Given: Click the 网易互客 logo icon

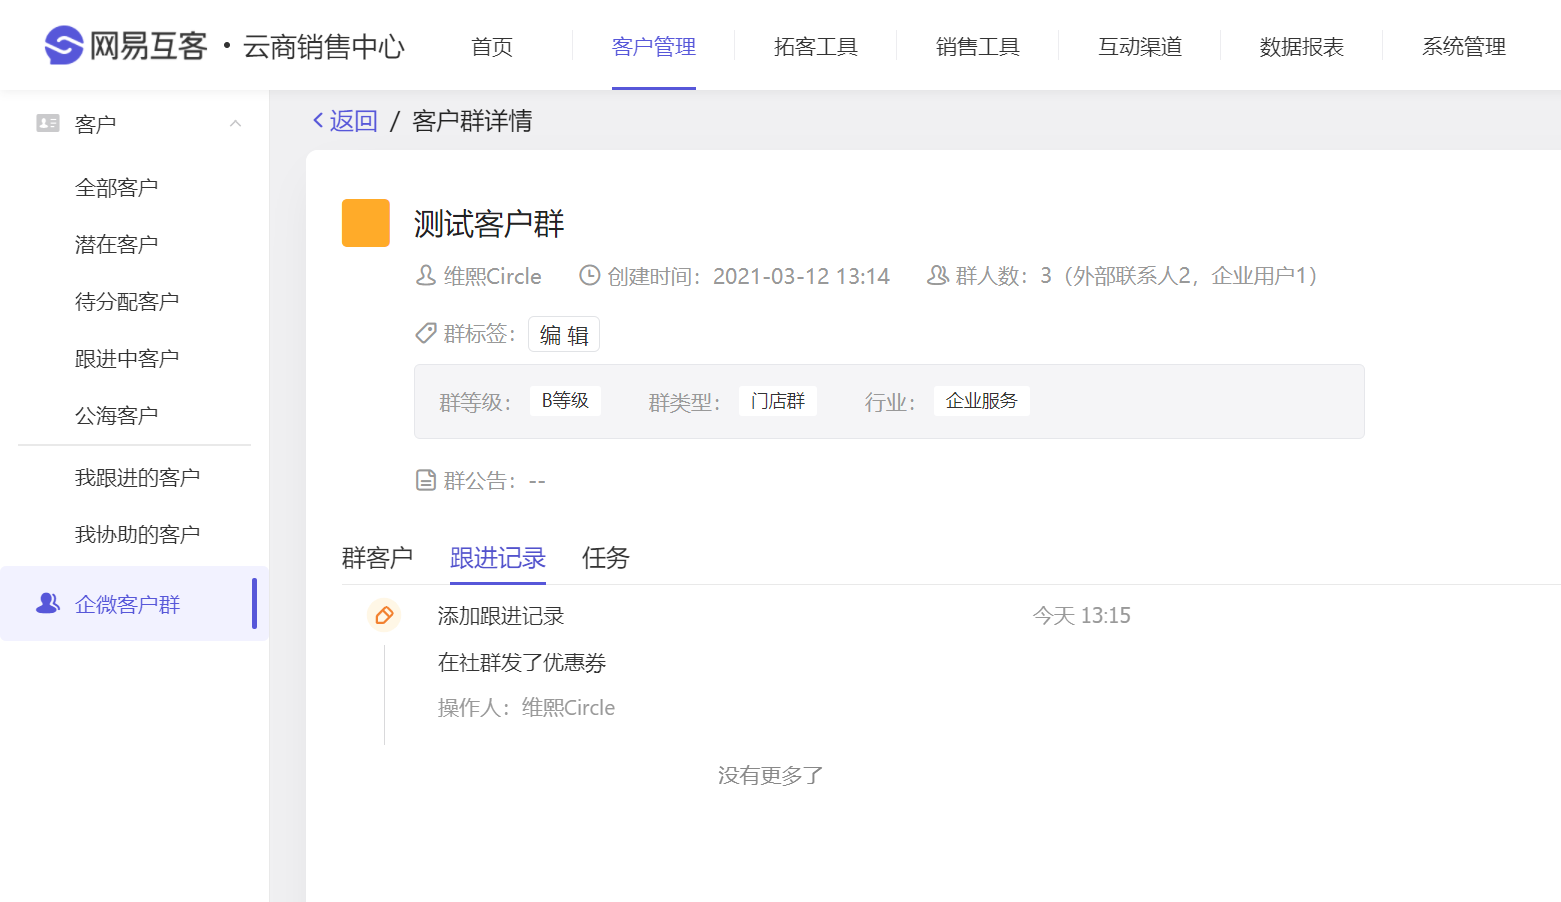Looking at the screenshot, I should point(64,45).
